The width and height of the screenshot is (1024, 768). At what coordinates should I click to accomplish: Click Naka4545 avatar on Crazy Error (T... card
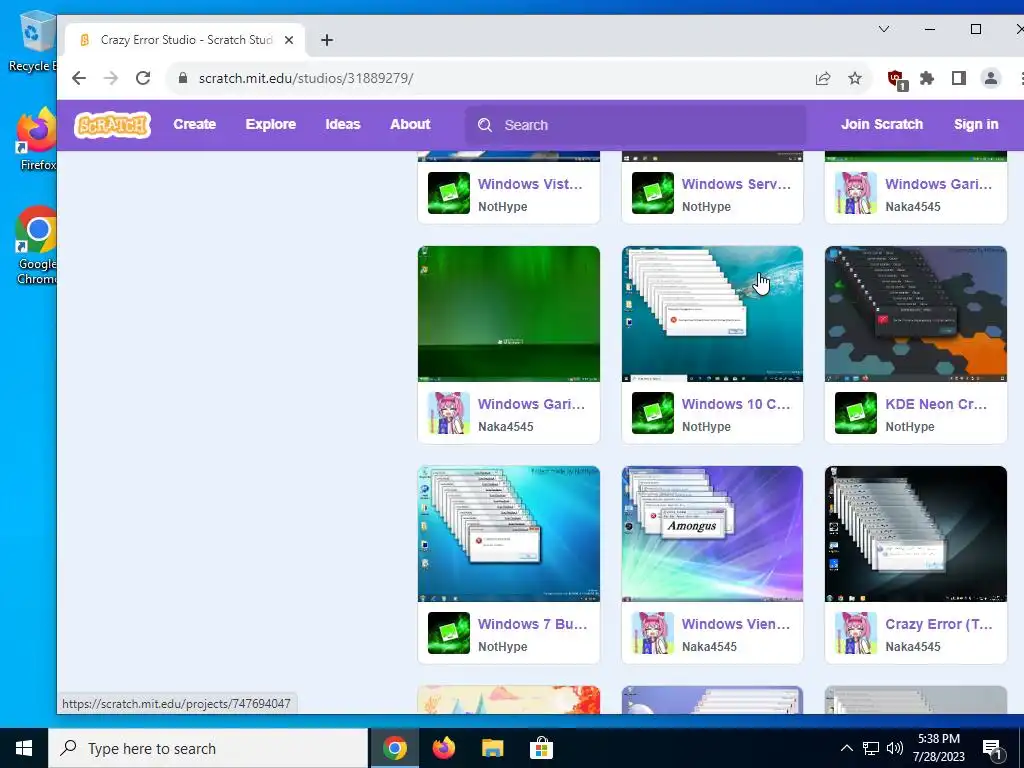(x=856, y=633)
